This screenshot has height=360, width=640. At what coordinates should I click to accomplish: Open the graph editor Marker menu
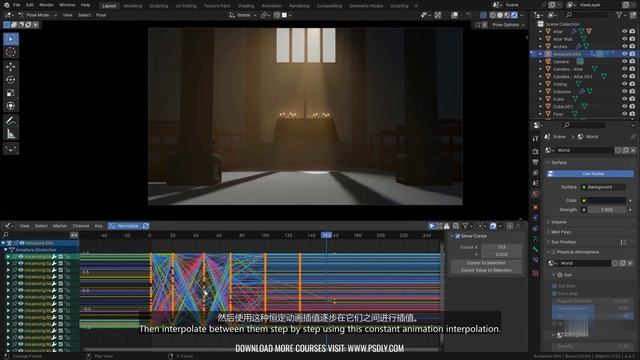coord(60,226)
